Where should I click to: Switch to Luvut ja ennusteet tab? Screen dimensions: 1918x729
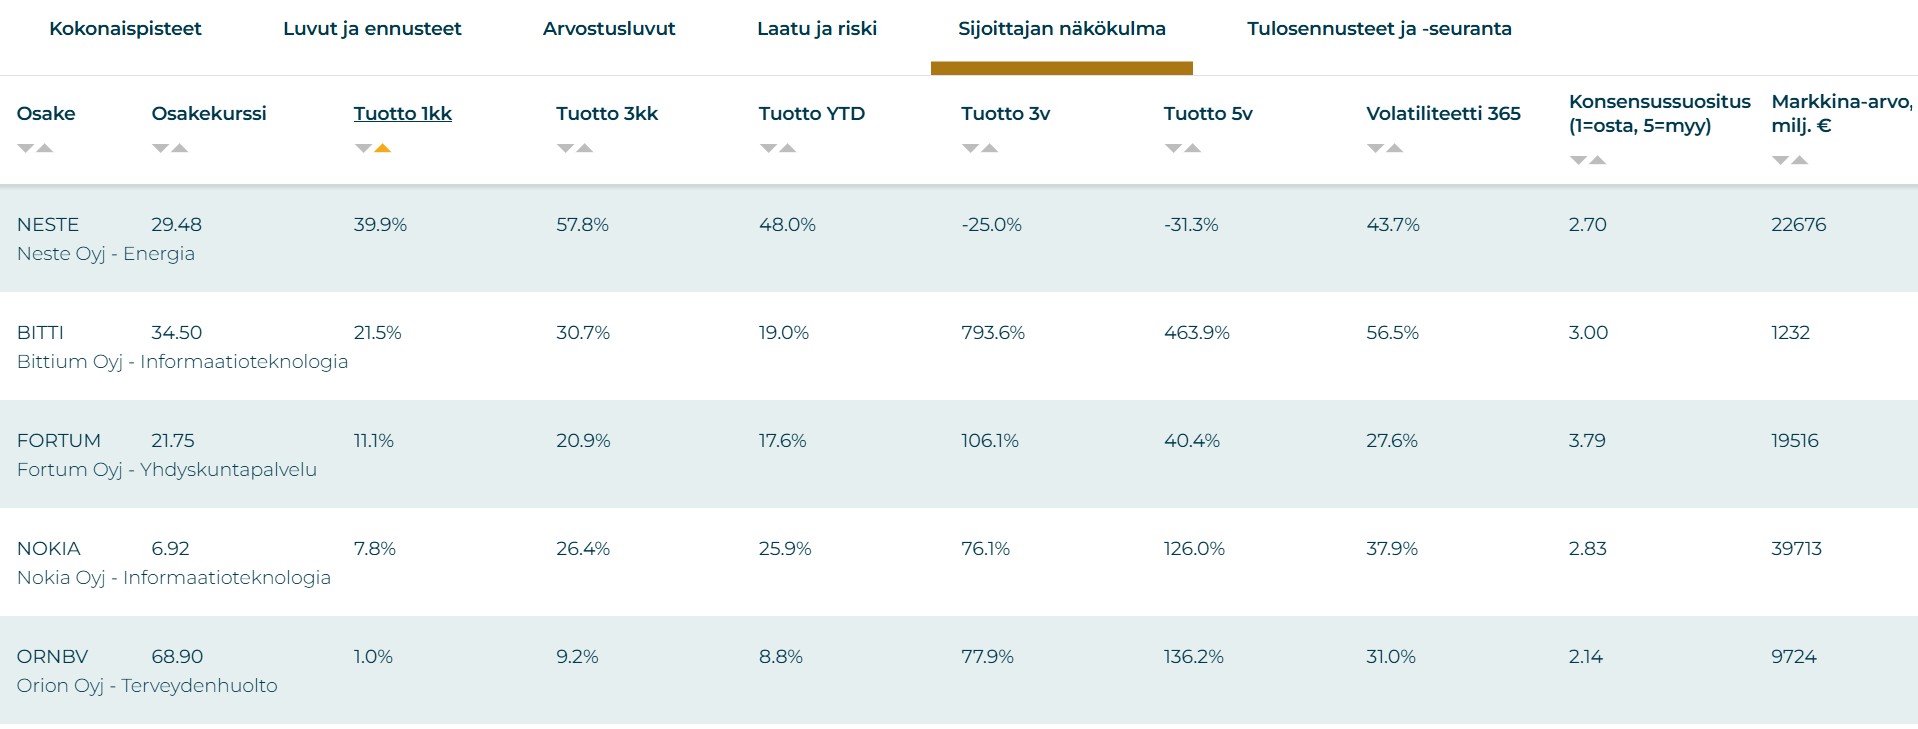(372, 29)
